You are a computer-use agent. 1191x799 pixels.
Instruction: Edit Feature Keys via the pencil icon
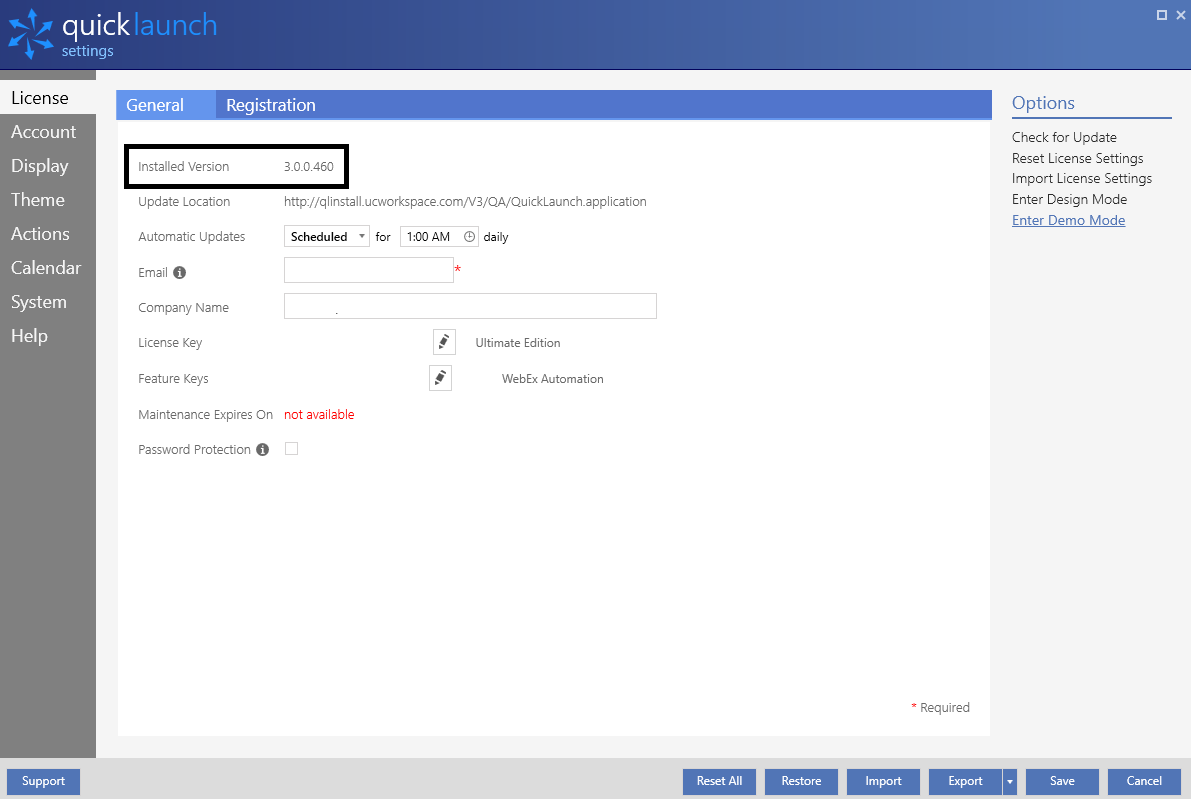tap(440, 377)
